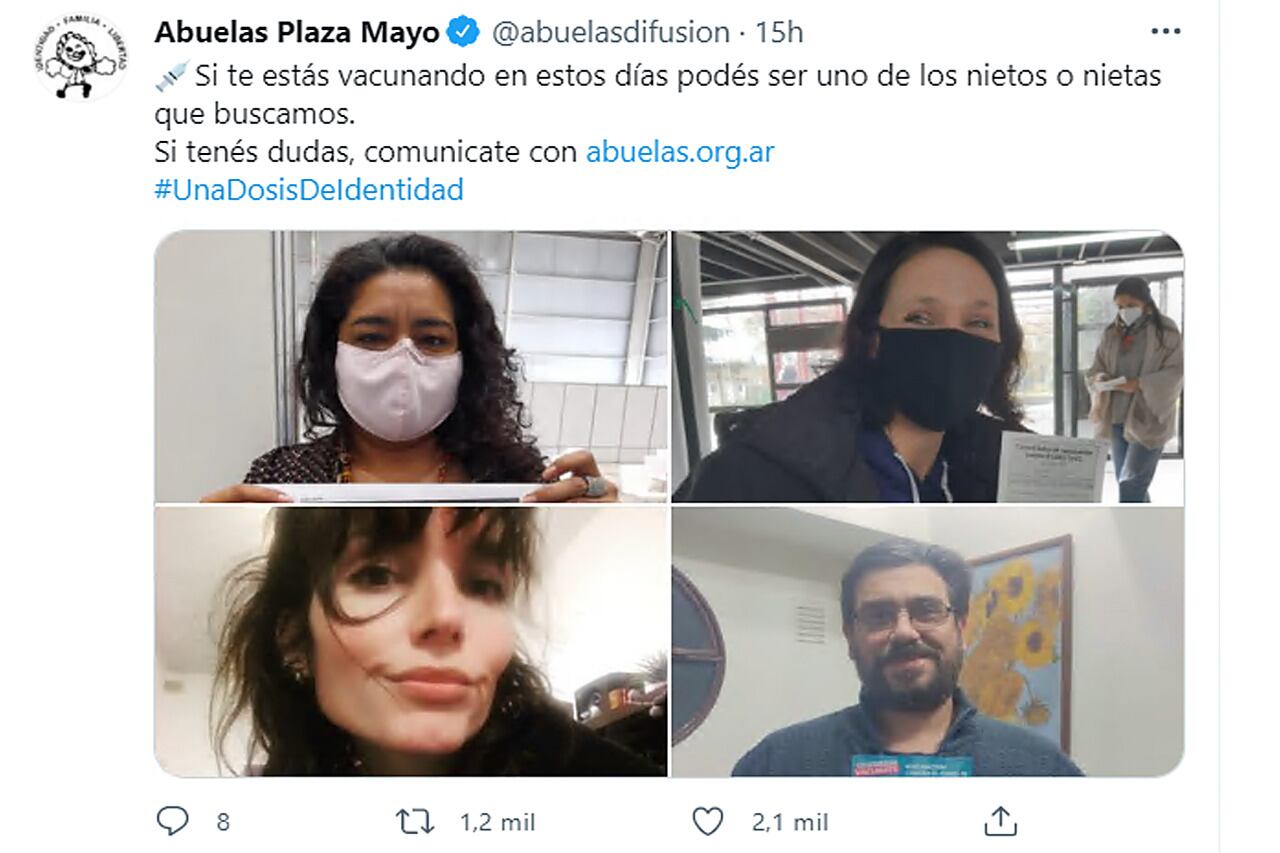Click the #UnaDosisDeIdentidad hashtag
1280x853 pixels.
pos(309,190)
